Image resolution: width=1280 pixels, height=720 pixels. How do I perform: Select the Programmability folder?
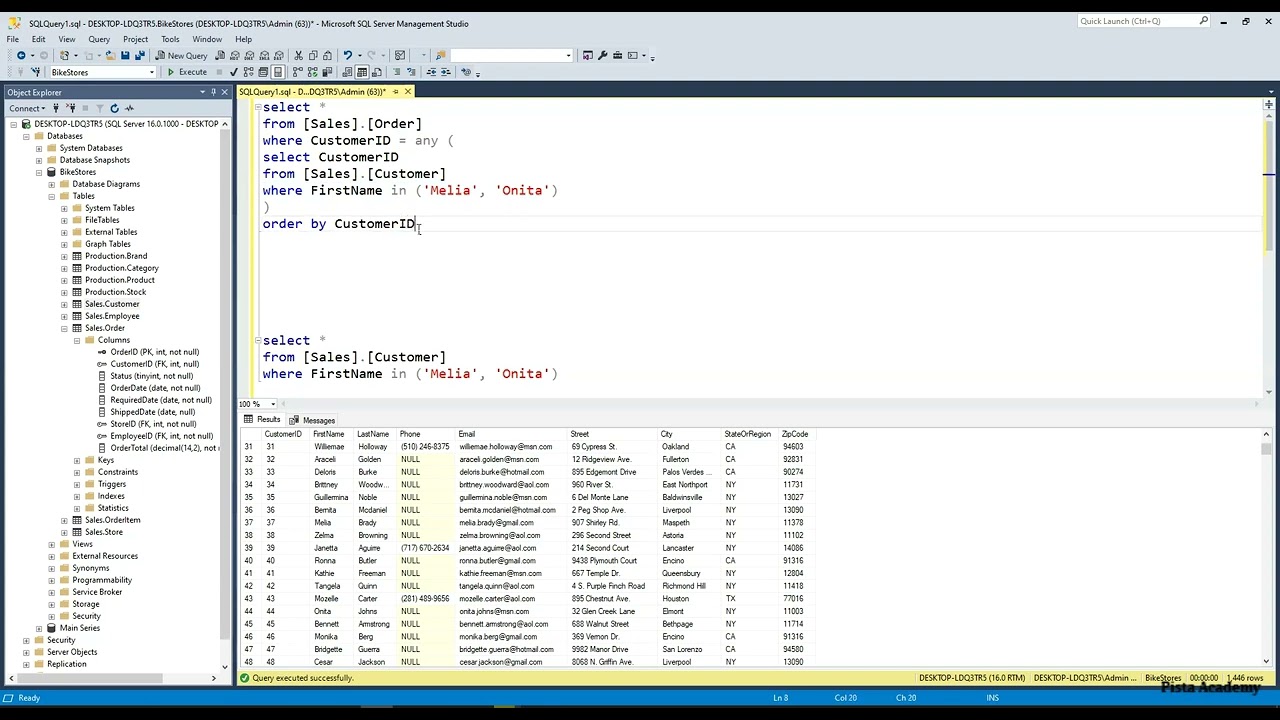pyautogui.click(x=102, y=580)
